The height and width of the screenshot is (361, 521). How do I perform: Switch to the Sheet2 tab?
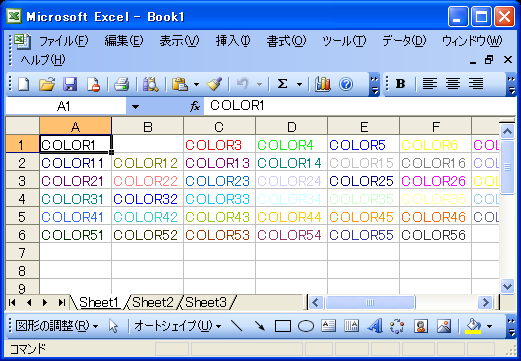coord(153,303)
